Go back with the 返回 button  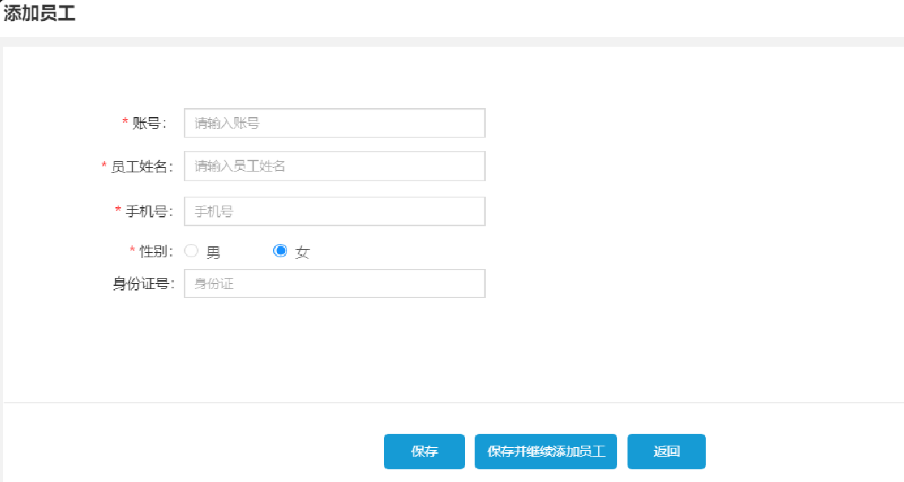[666, 452]
